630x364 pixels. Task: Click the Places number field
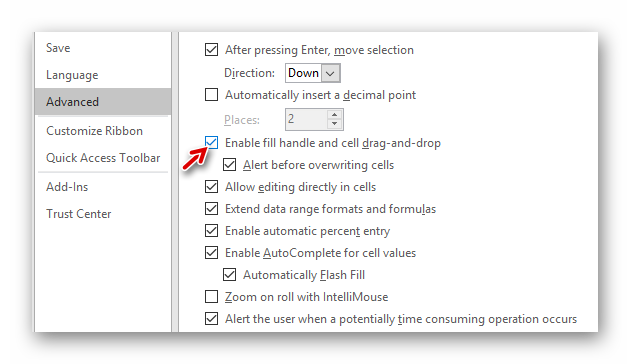306,119
